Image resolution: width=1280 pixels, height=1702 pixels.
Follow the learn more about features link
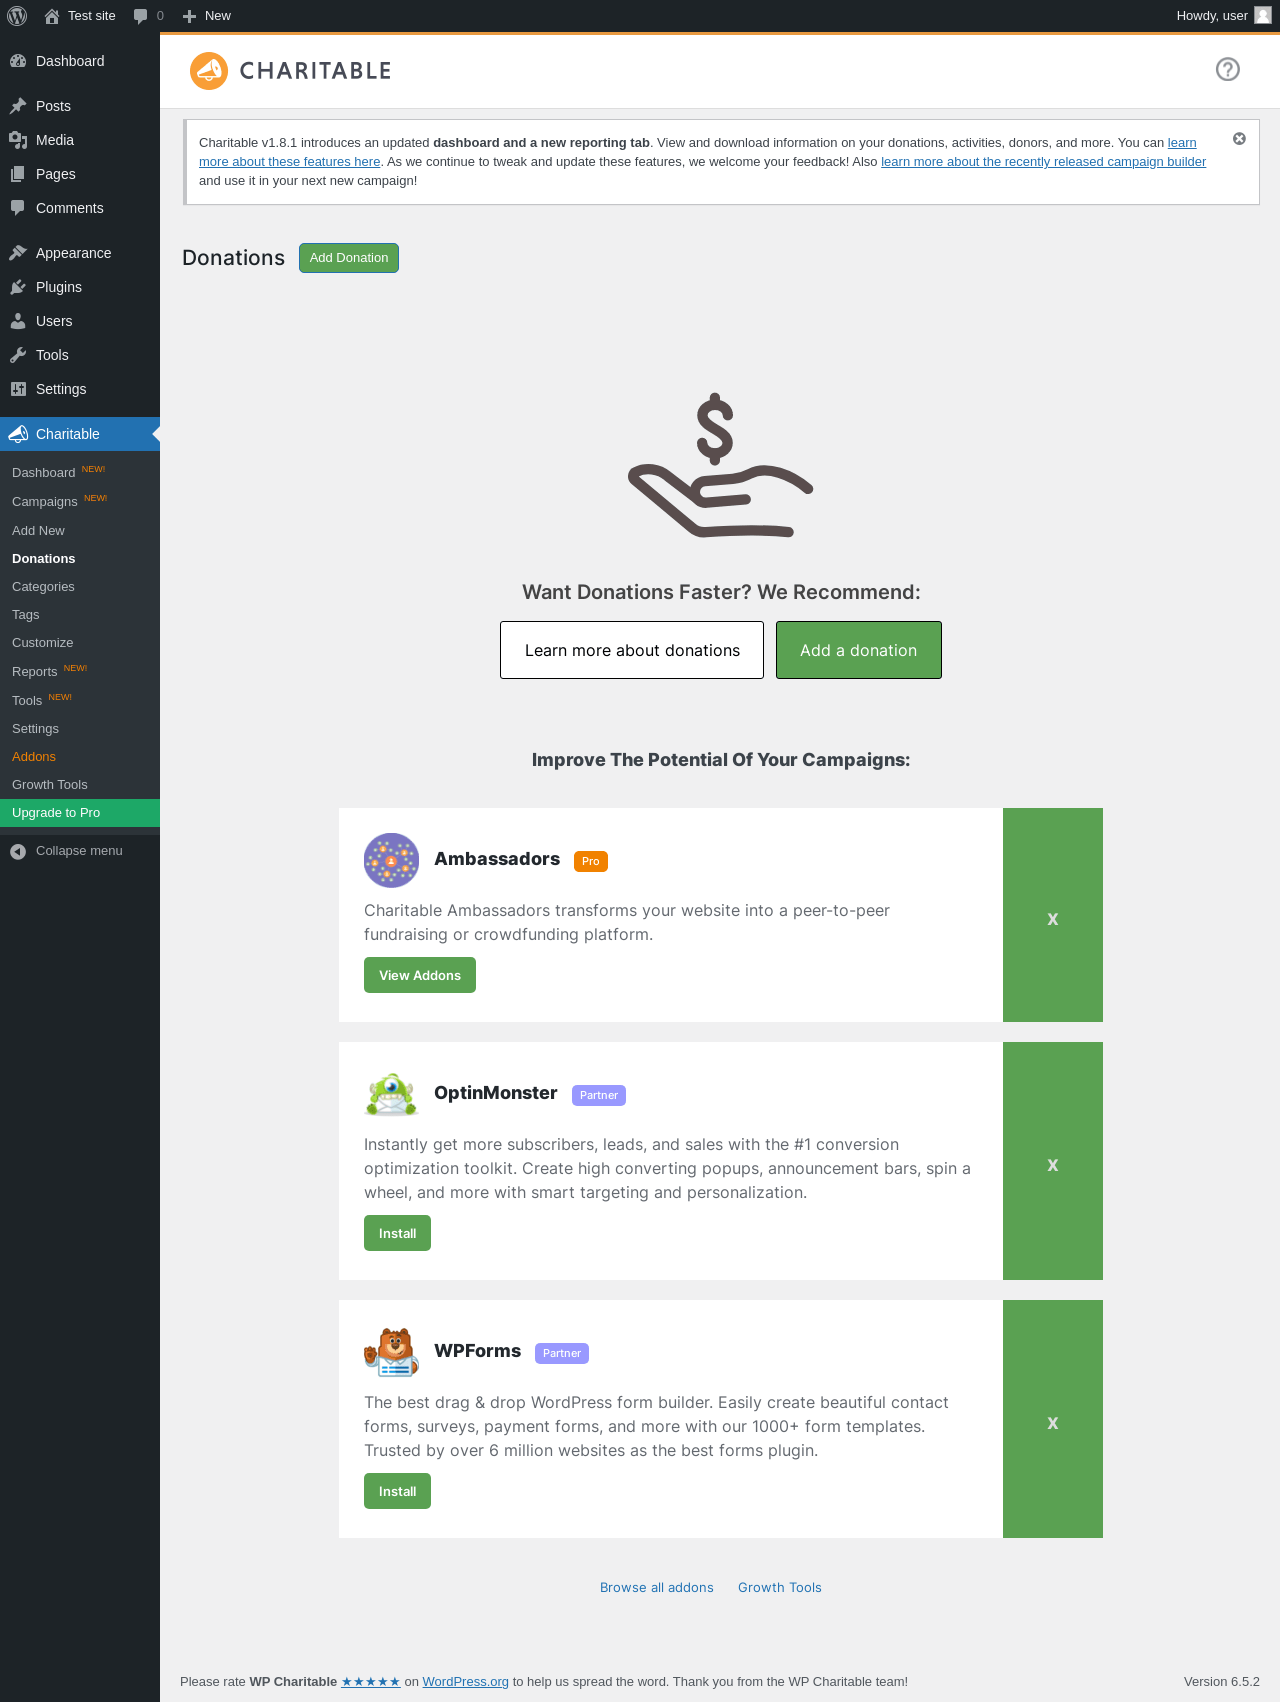pyautogui.click(x=290, y=162)
